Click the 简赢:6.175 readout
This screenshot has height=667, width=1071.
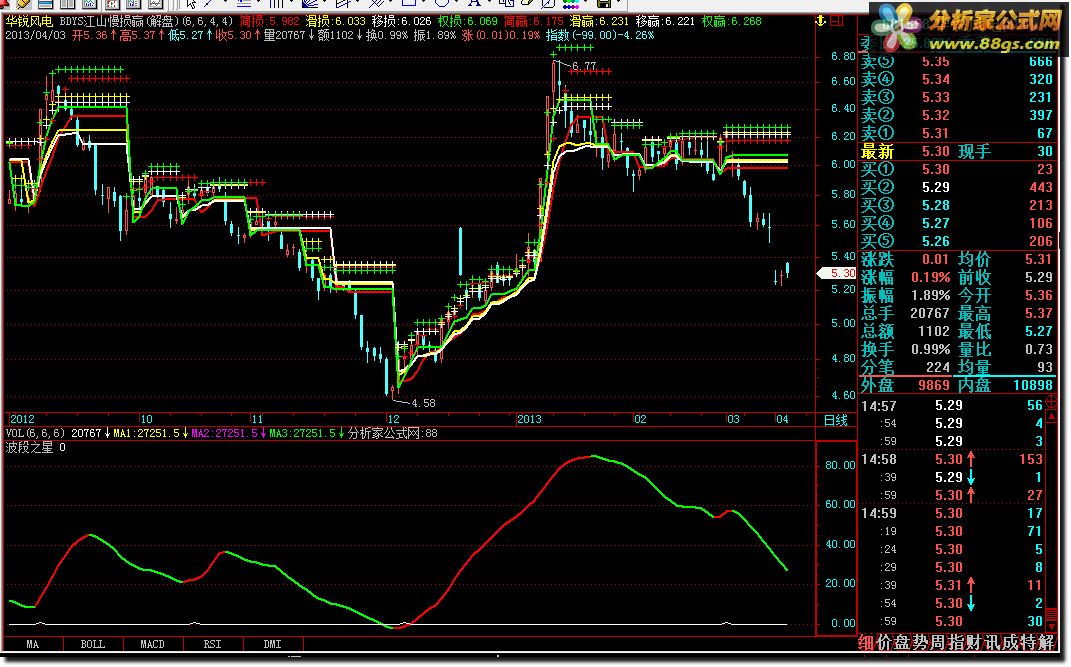pos(533,21)
